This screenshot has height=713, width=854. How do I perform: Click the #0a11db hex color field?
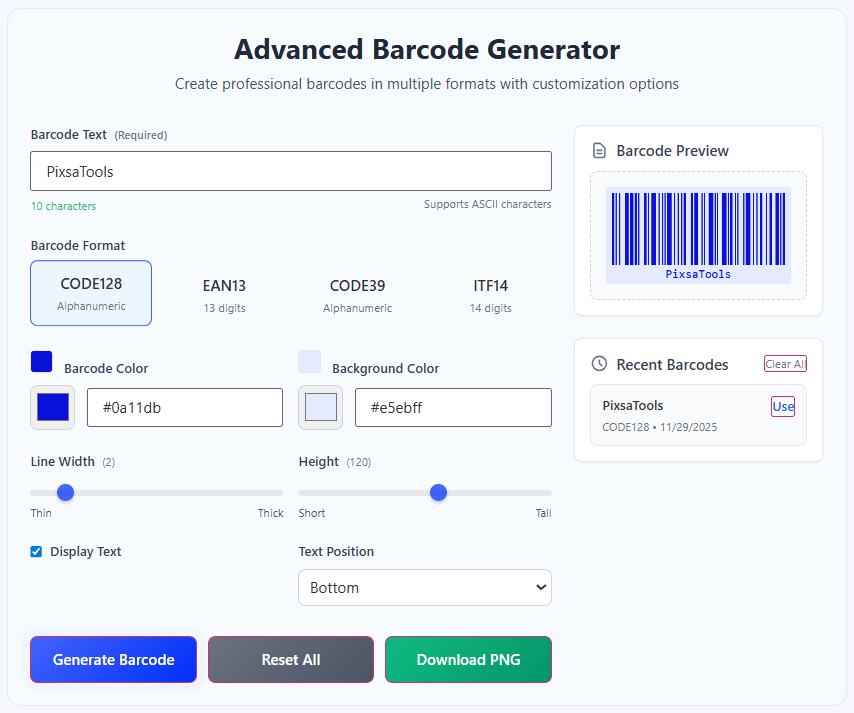point(185,407)
